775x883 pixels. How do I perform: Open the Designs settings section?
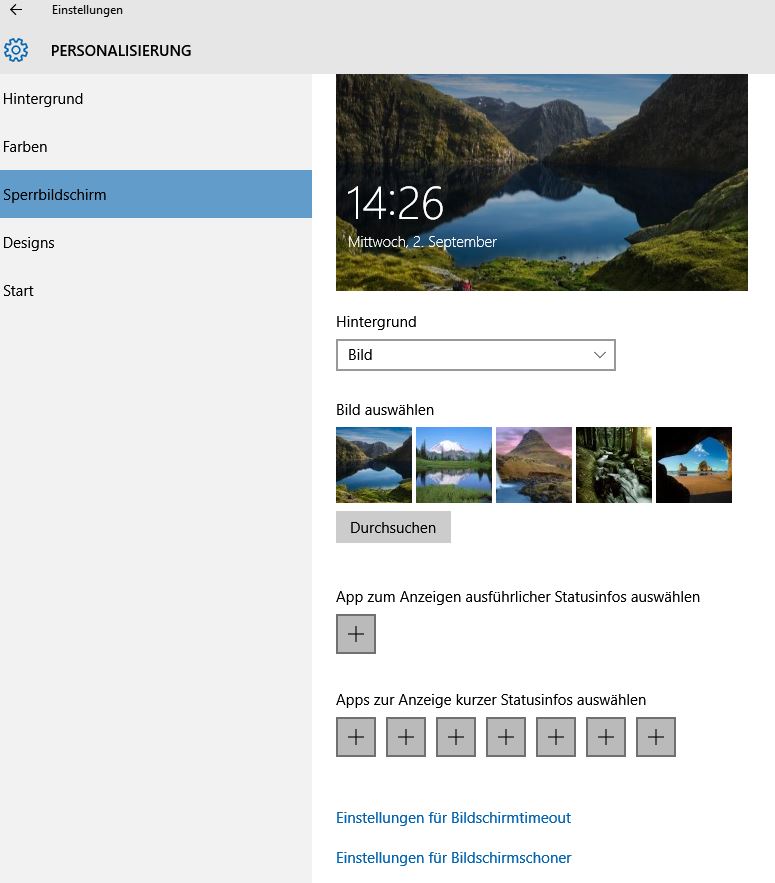tap(156, 242)
